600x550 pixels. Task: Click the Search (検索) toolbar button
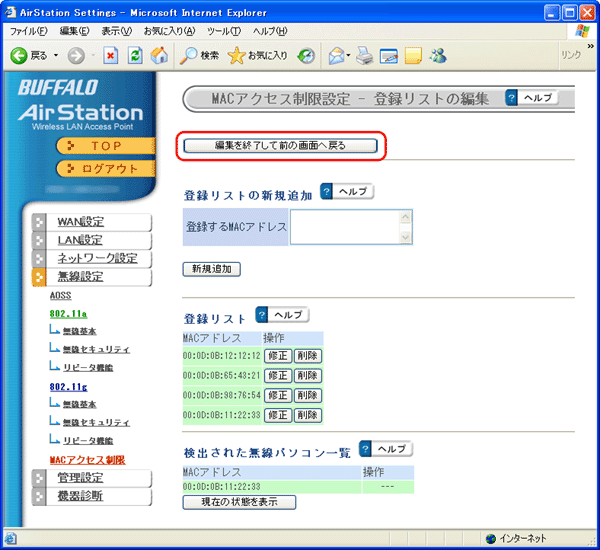click(x=200, y=56)
